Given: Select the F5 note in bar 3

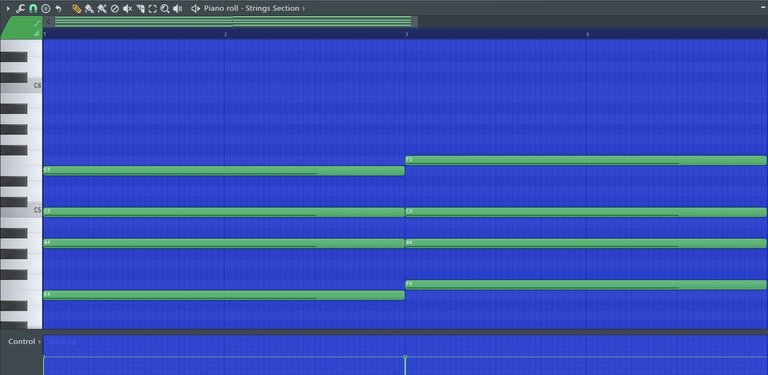Looking at the screenshot, I should pos(586,161).
